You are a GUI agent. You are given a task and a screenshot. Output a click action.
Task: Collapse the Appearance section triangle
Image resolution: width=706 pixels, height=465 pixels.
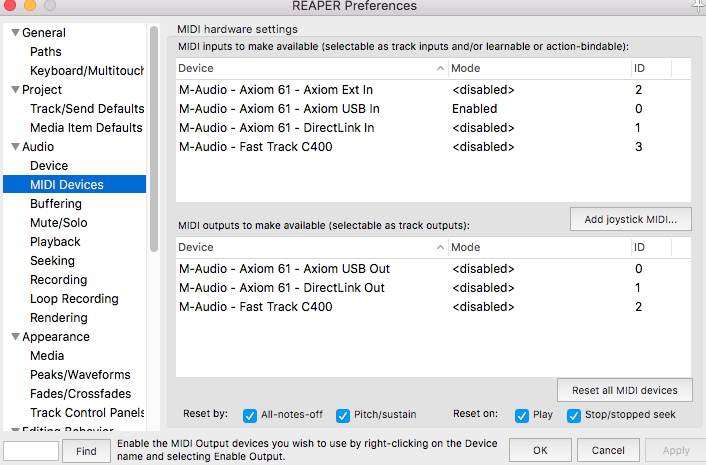(x=14, y=337)
